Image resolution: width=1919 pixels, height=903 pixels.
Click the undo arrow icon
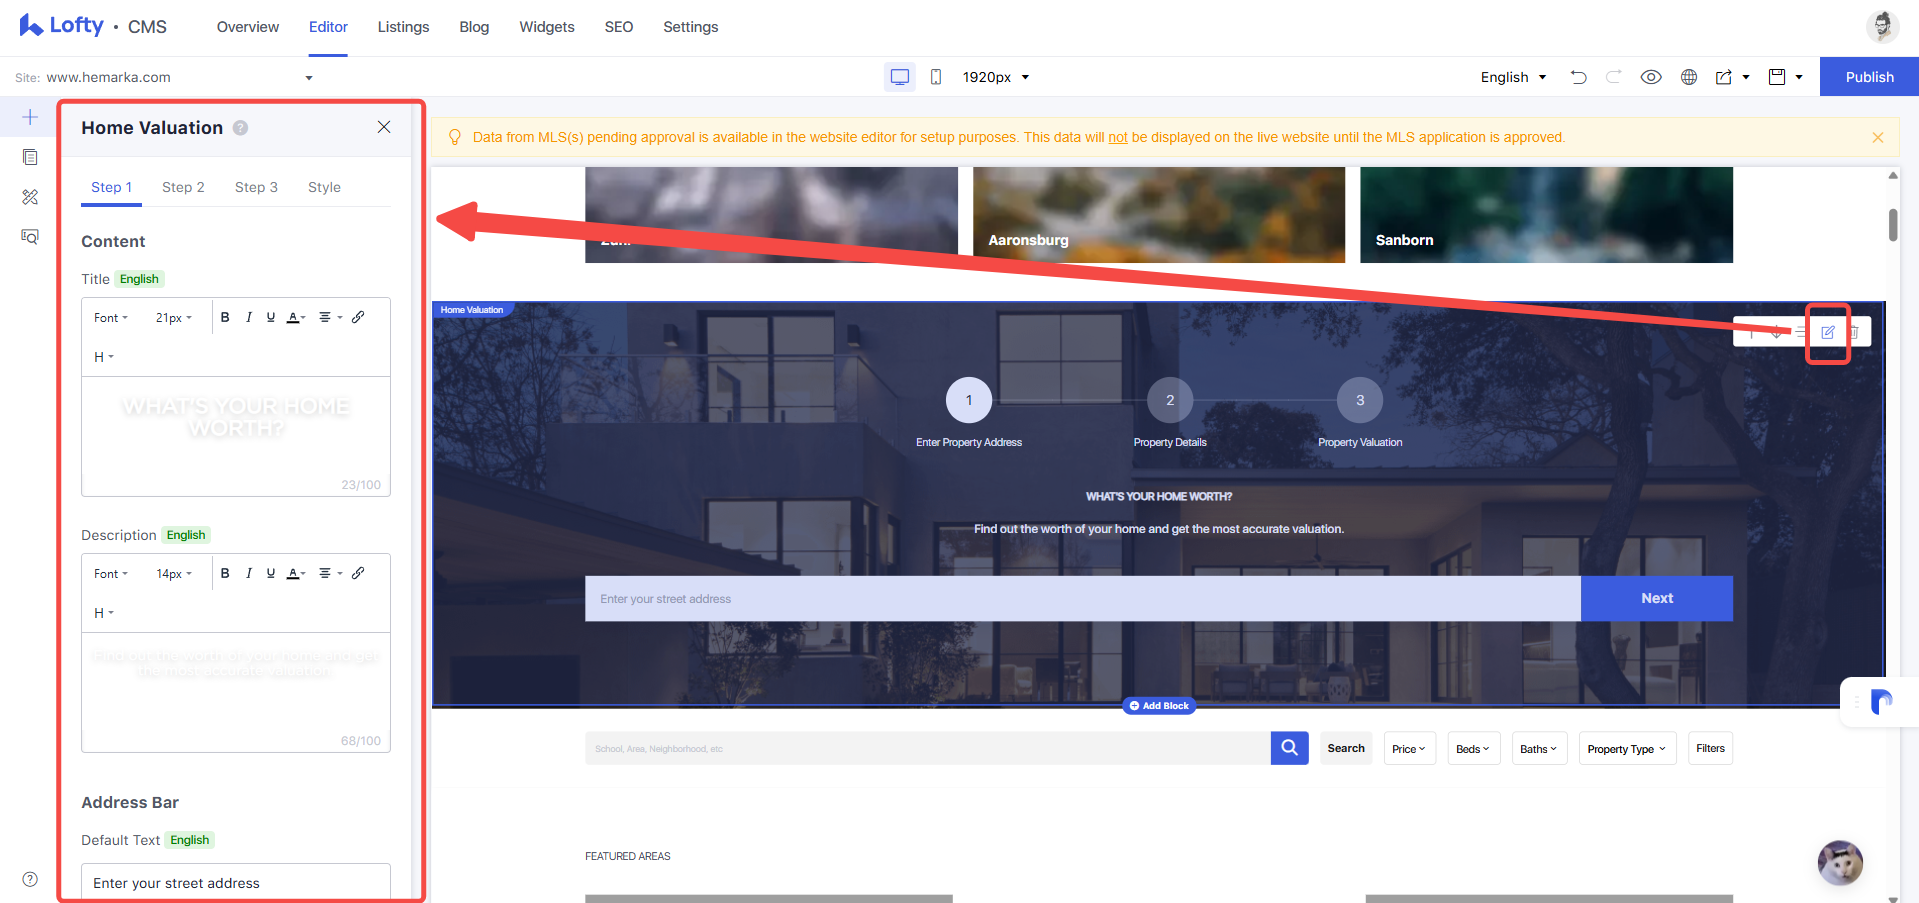(1578, 77)
